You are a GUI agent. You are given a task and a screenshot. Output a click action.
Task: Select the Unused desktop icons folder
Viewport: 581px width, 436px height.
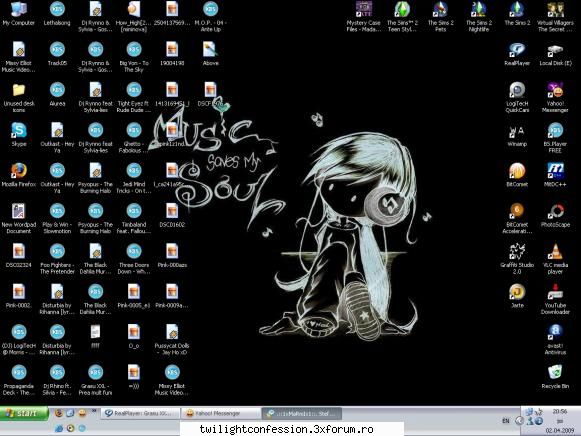click(x=19, y=97)
